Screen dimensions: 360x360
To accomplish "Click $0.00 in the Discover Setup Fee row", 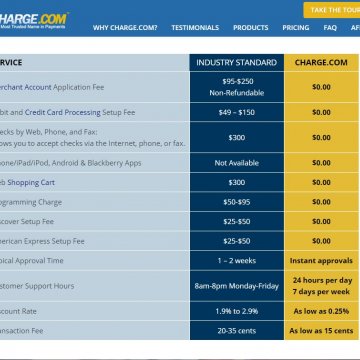I will click(x=321, y=222).
